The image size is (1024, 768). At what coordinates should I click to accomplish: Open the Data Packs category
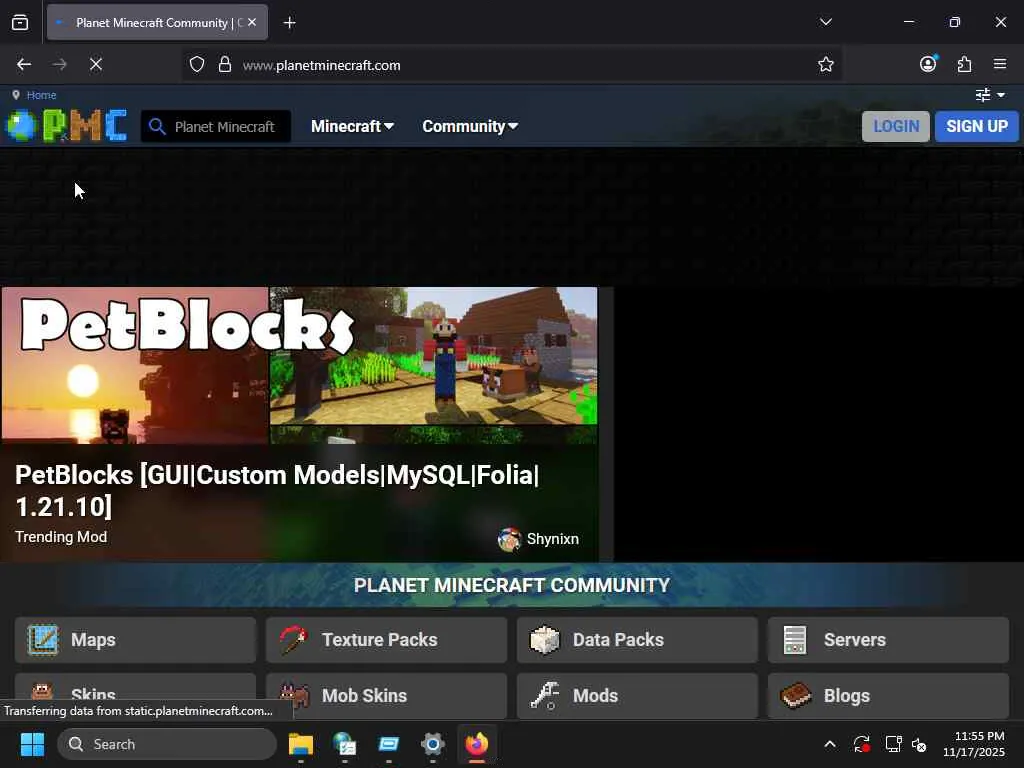point(637,640)
